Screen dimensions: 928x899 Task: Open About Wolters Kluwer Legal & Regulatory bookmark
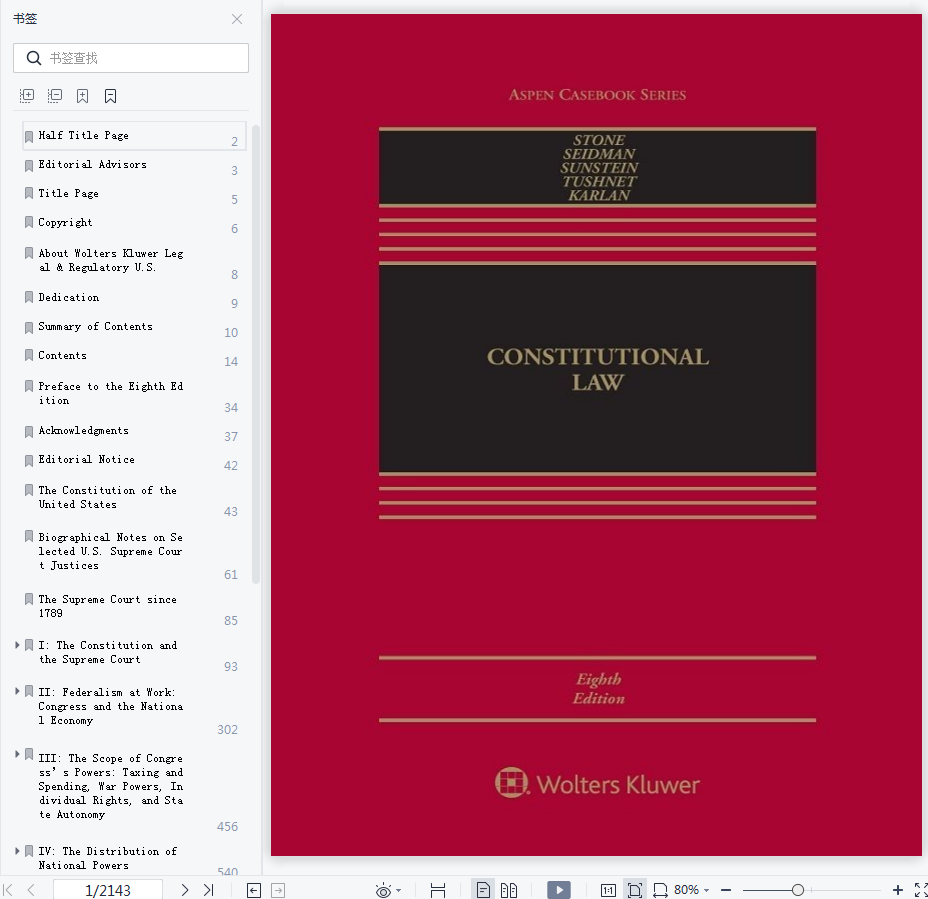click(x=111, y=260)
